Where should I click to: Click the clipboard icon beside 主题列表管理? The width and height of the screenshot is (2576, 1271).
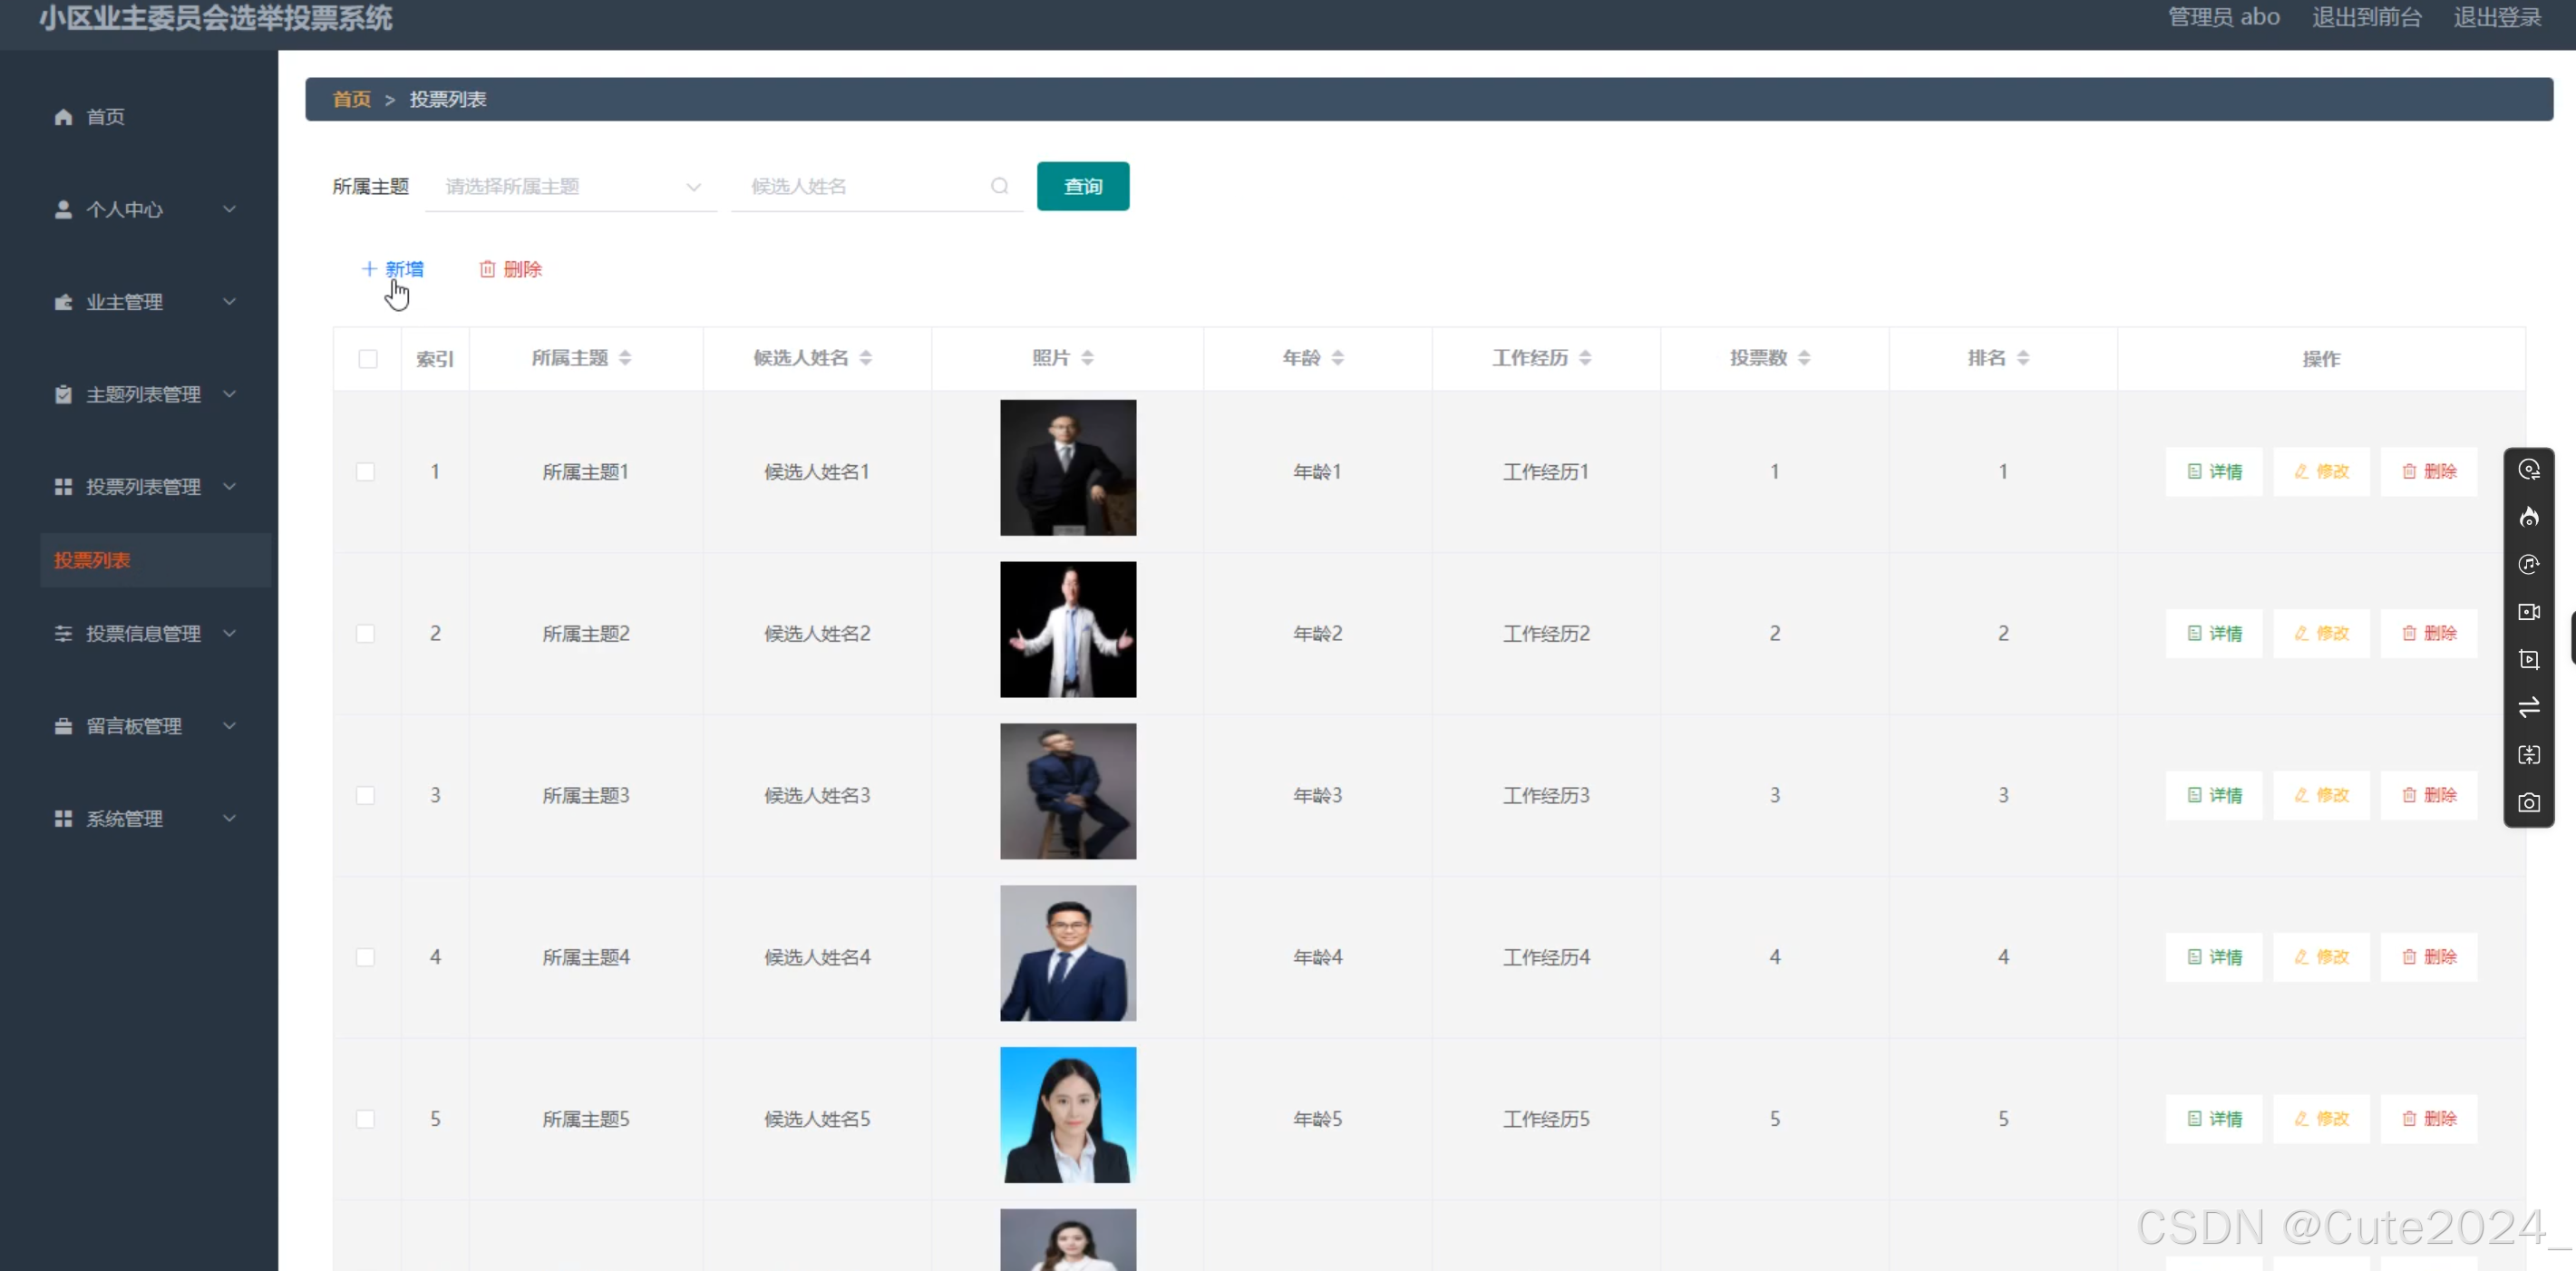(x=63, y=394)
